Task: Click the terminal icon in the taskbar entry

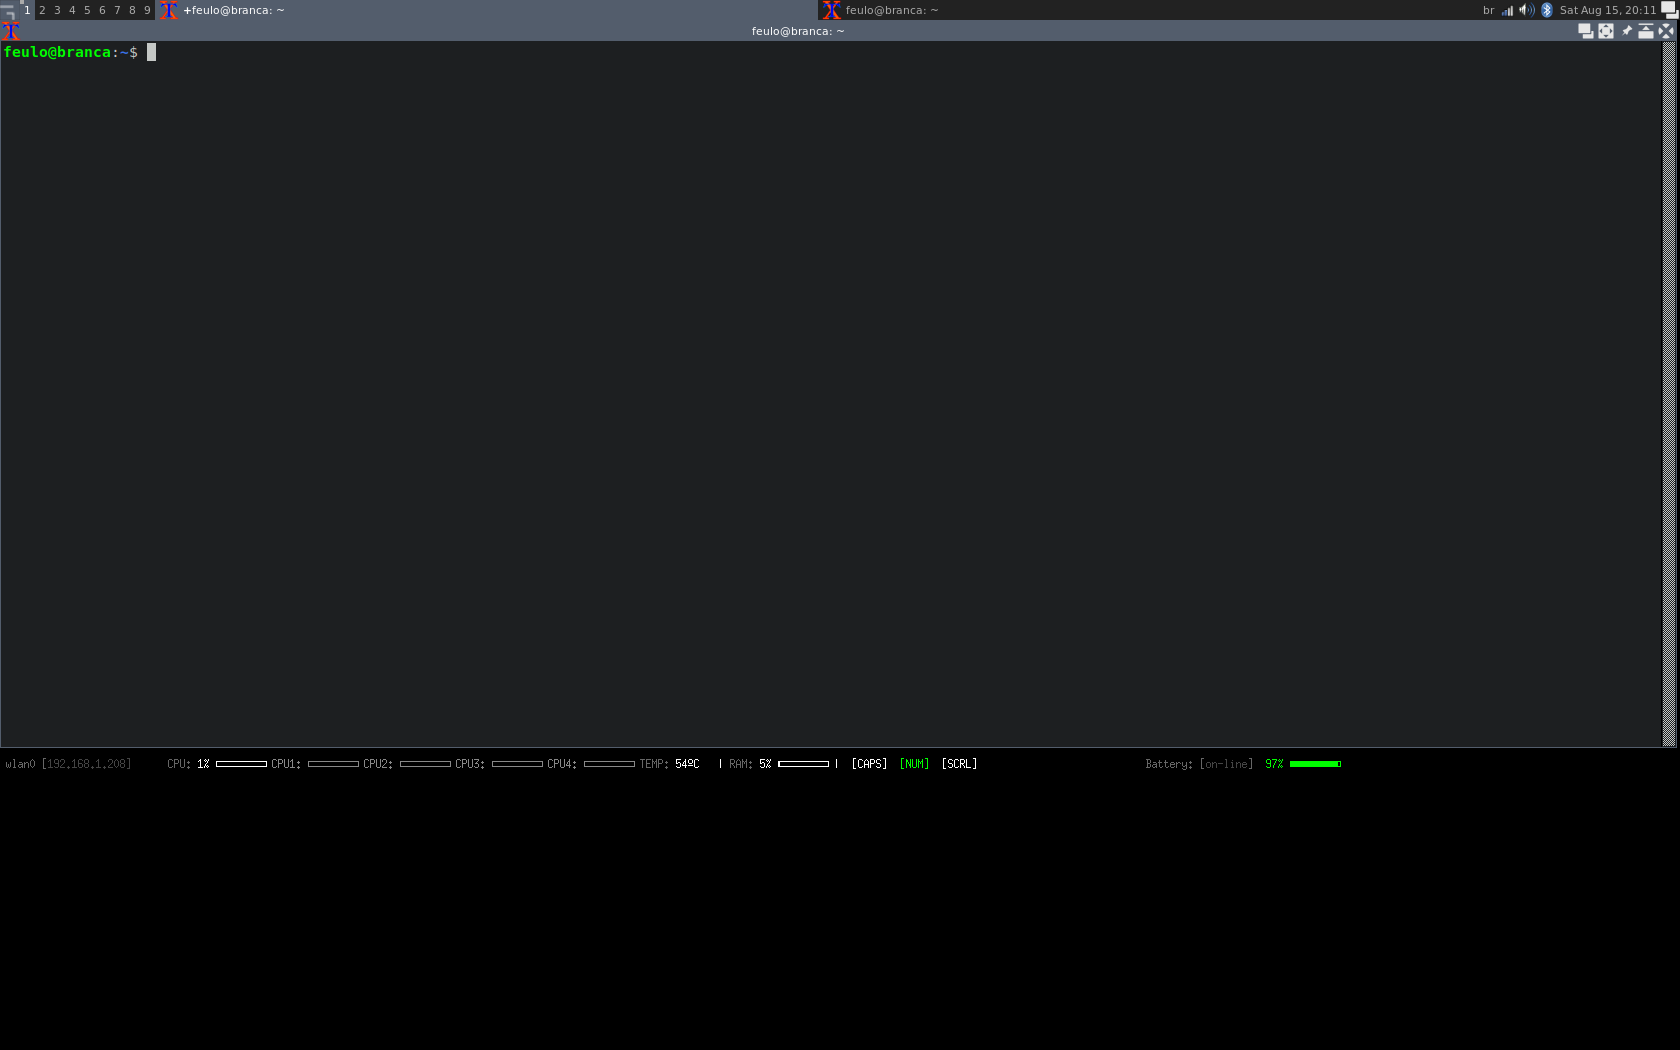Action: [170, 10]
